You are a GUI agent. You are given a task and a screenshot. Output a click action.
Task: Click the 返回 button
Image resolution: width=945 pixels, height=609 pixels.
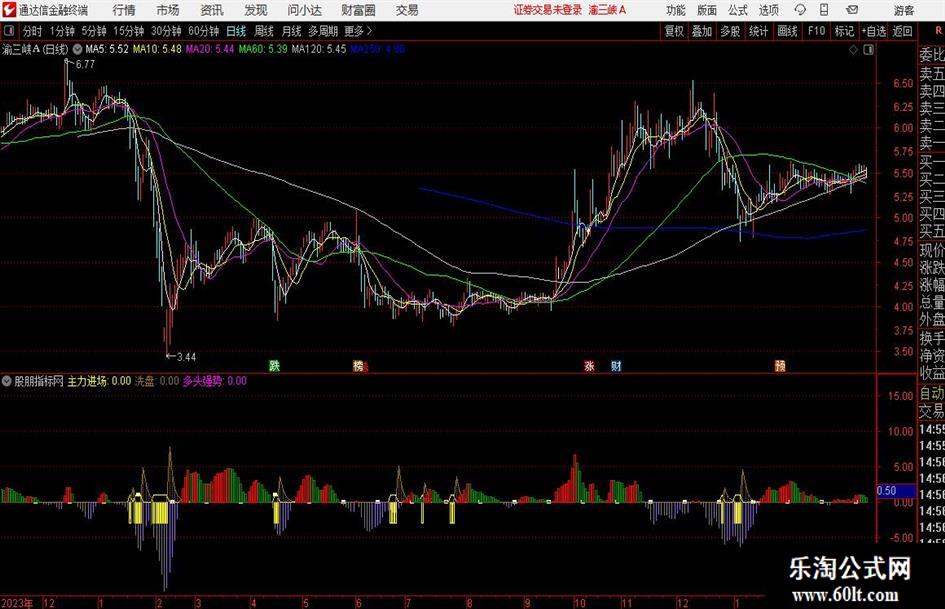[x=902, y=31]
